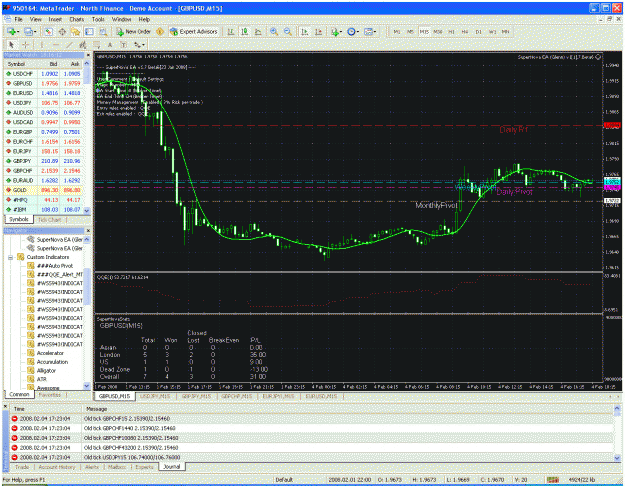Image resolution: width=625 pixels, height=486 pixels.
Task: Expand the Profiles dropdown arrow
Action: pyautogui.click(x=35, y=32)
